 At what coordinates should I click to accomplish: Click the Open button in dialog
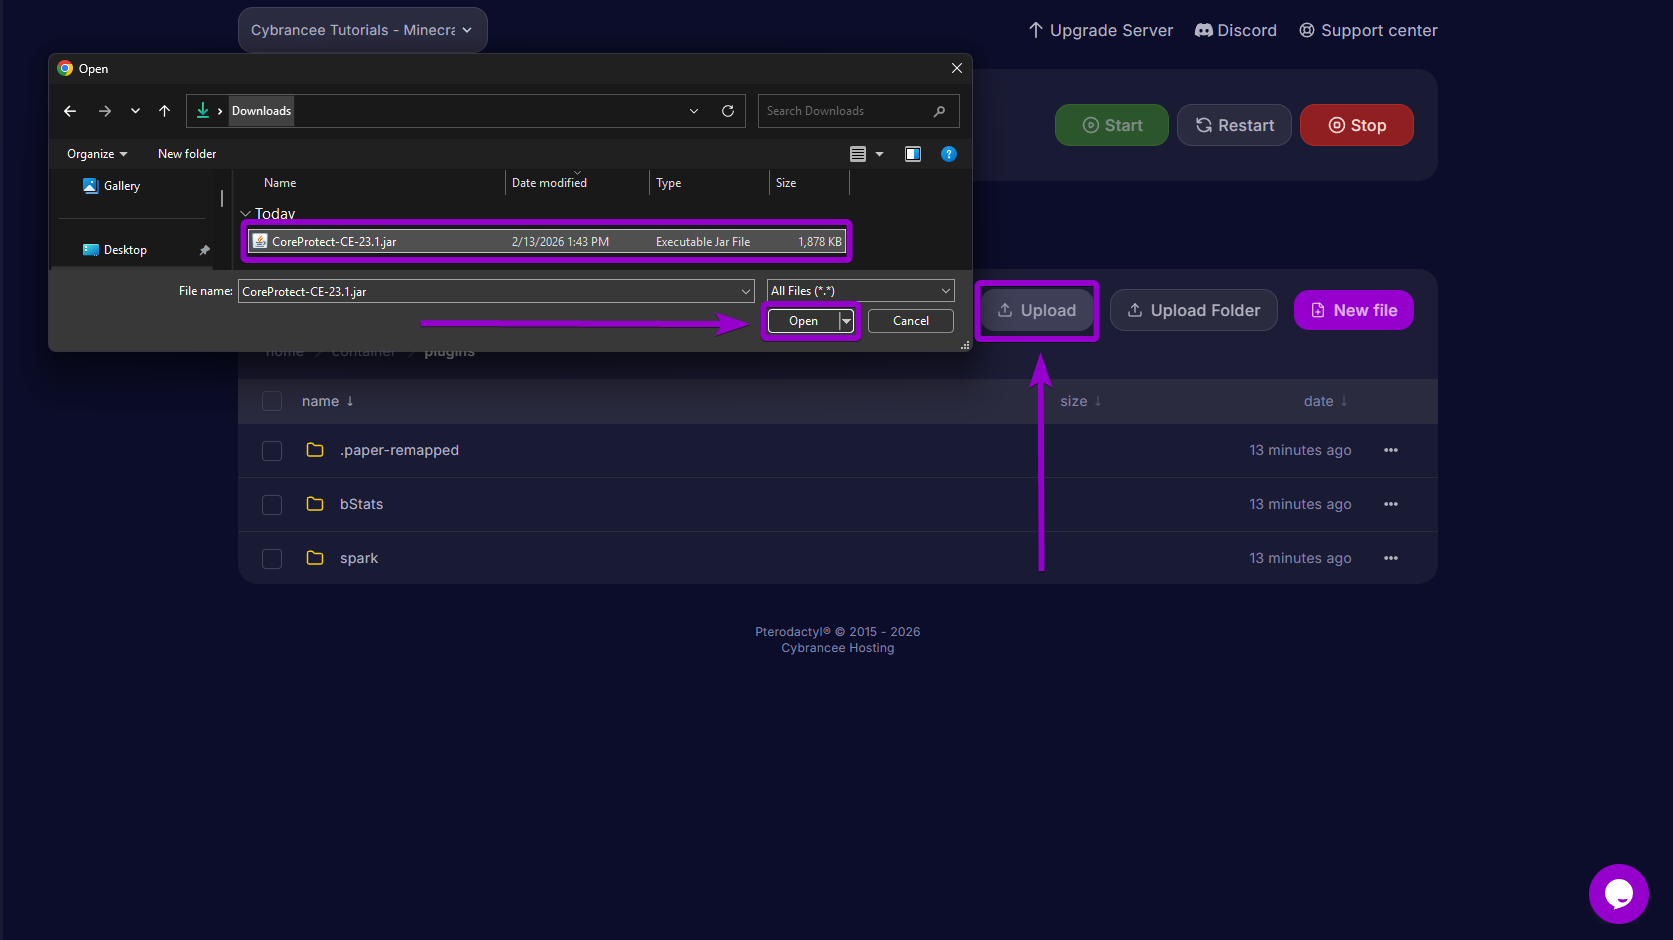tap(803, 321)
